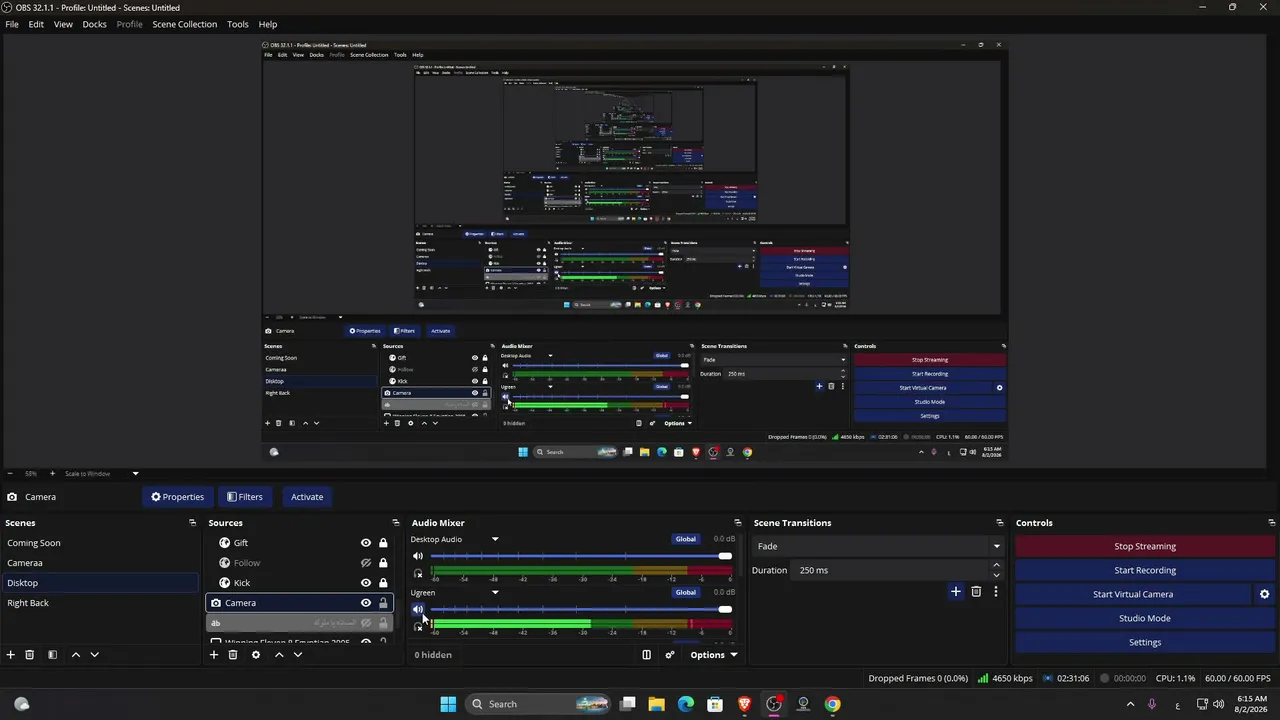Add a new source with the plus icon
This screenshot has width=1280, height=720.
pyautogui.click(x=213, y=655)
